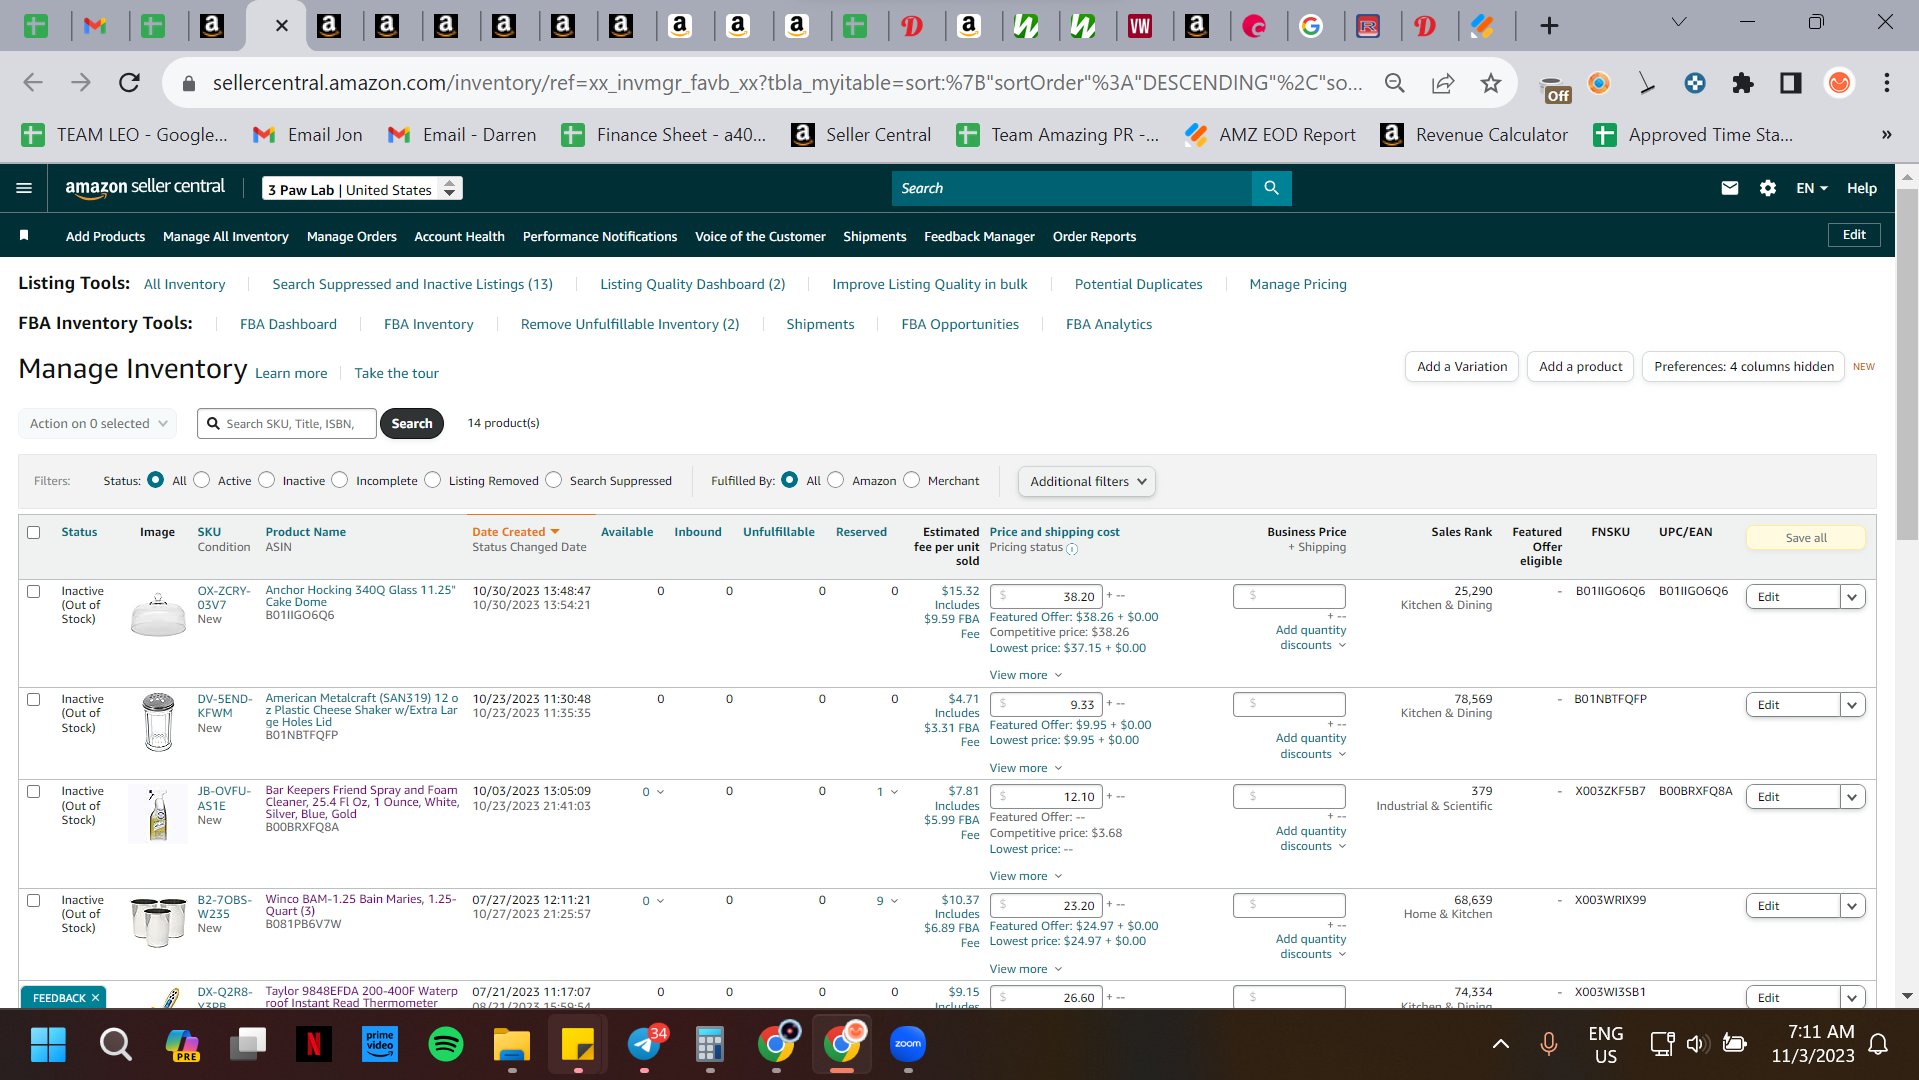This screenshot has height=1080, width=1919.
Task: Open the EN language dropdown
Action: tap(1812, 188)
